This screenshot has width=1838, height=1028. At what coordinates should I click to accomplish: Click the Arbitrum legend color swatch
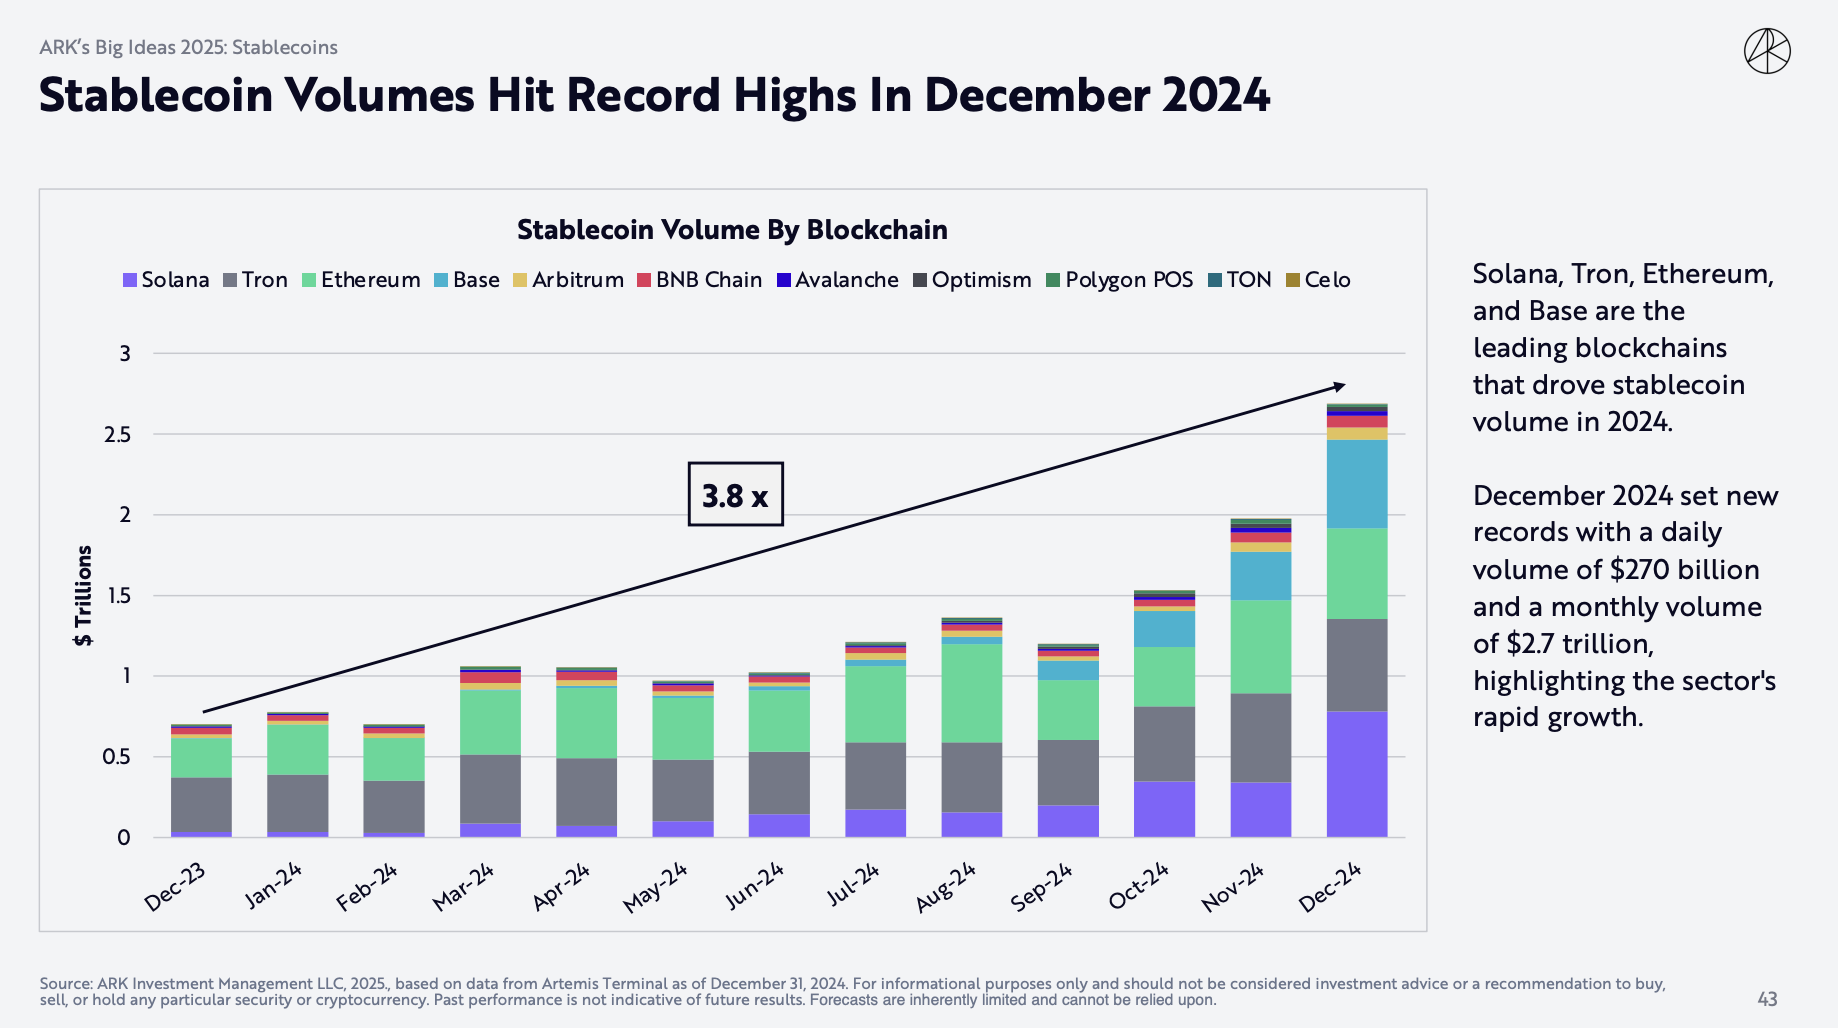(520, 280)
